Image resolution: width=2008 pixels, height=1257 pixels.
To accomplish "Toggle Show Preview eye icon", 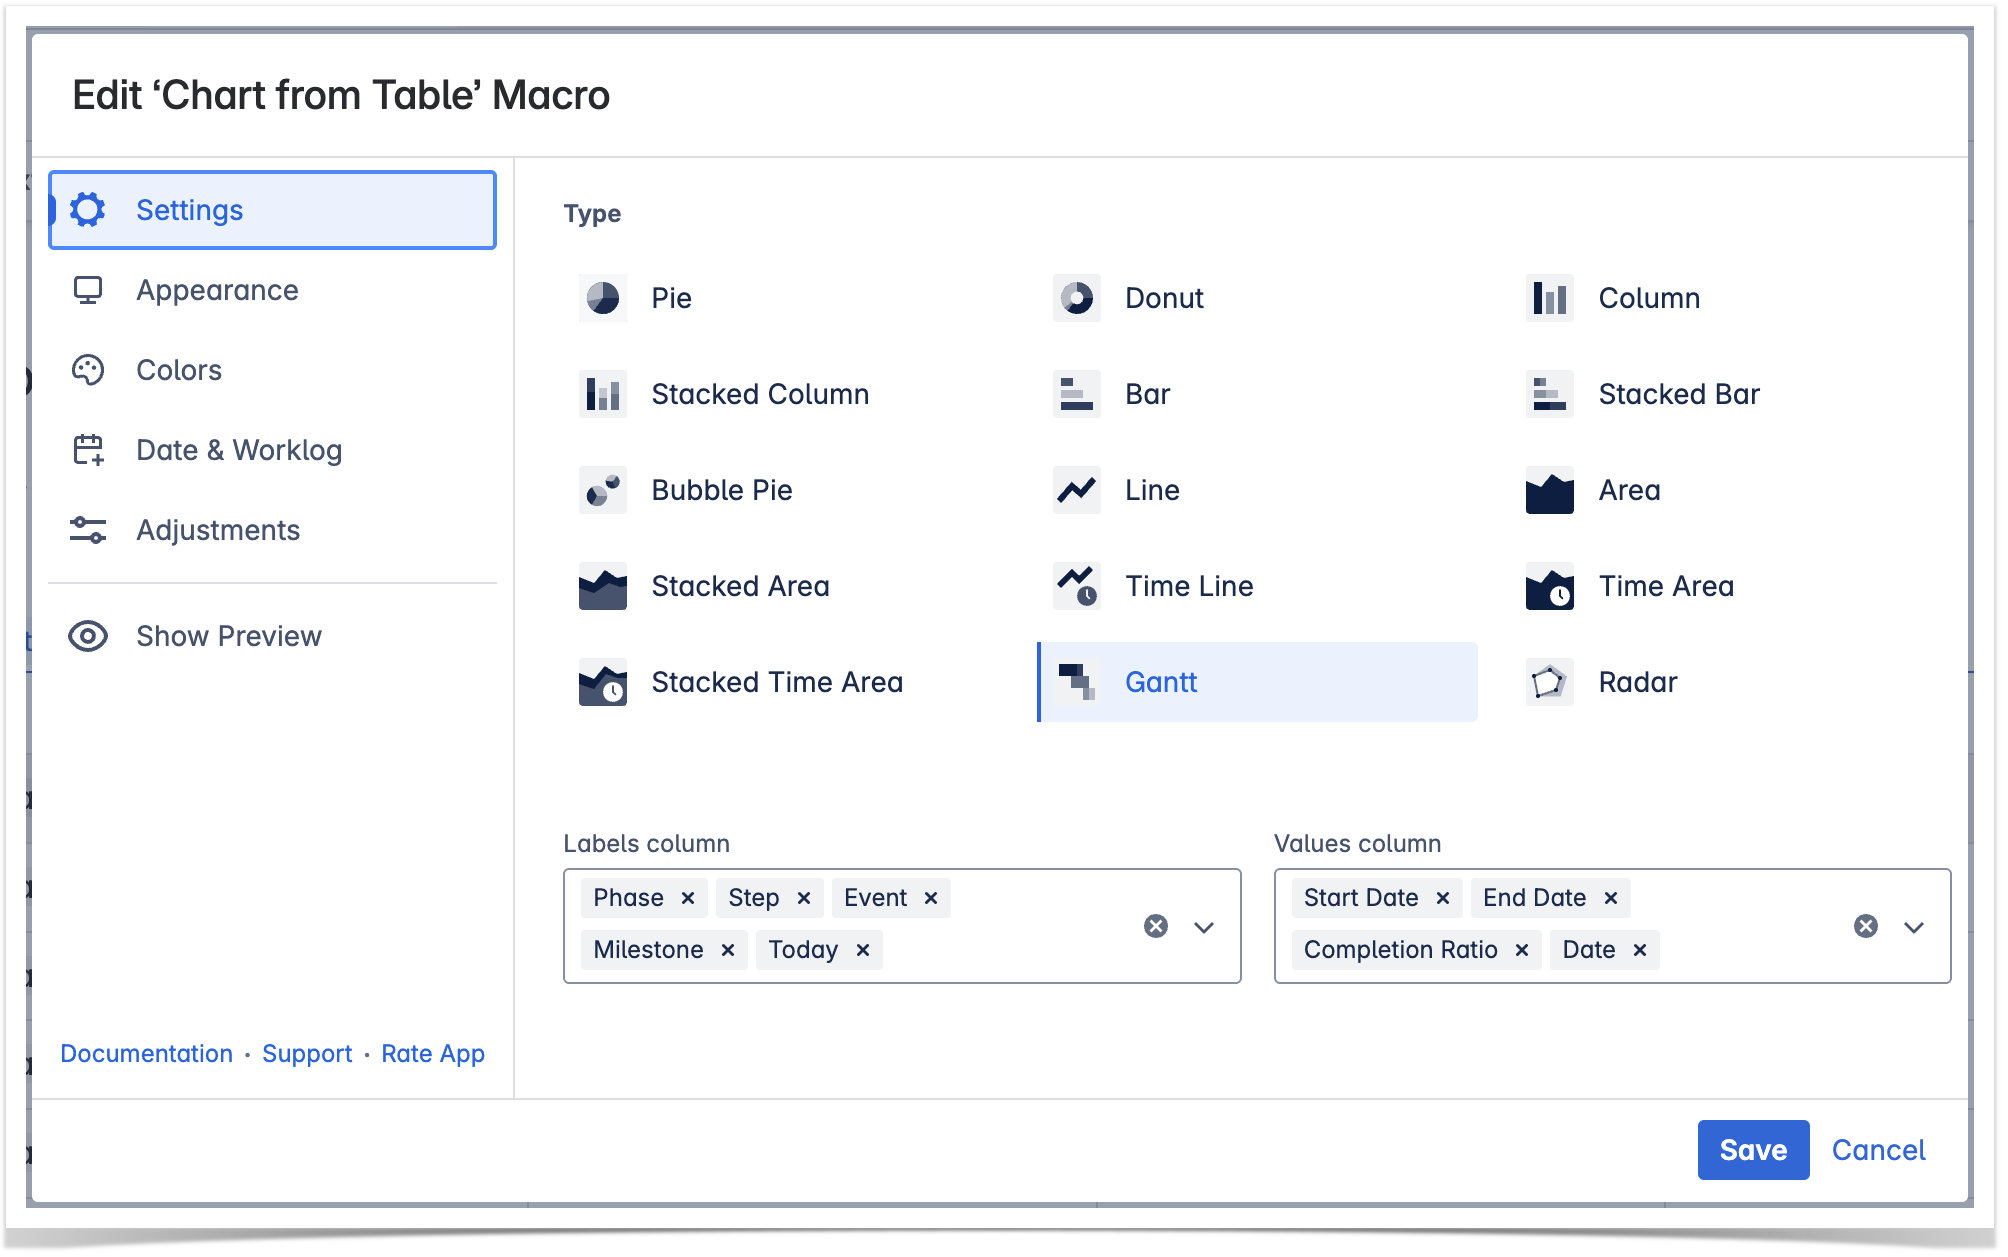I will tap(88, 636).
